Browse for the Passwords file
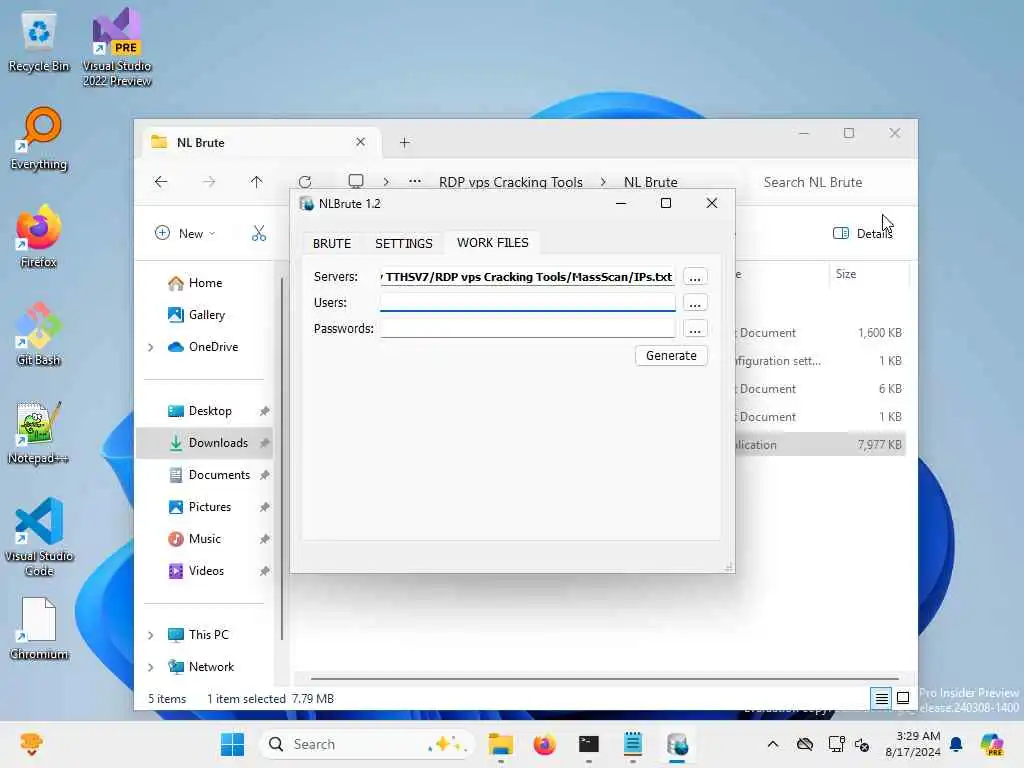This screenshot has height=768, width=1024. [x=695, y=328]
